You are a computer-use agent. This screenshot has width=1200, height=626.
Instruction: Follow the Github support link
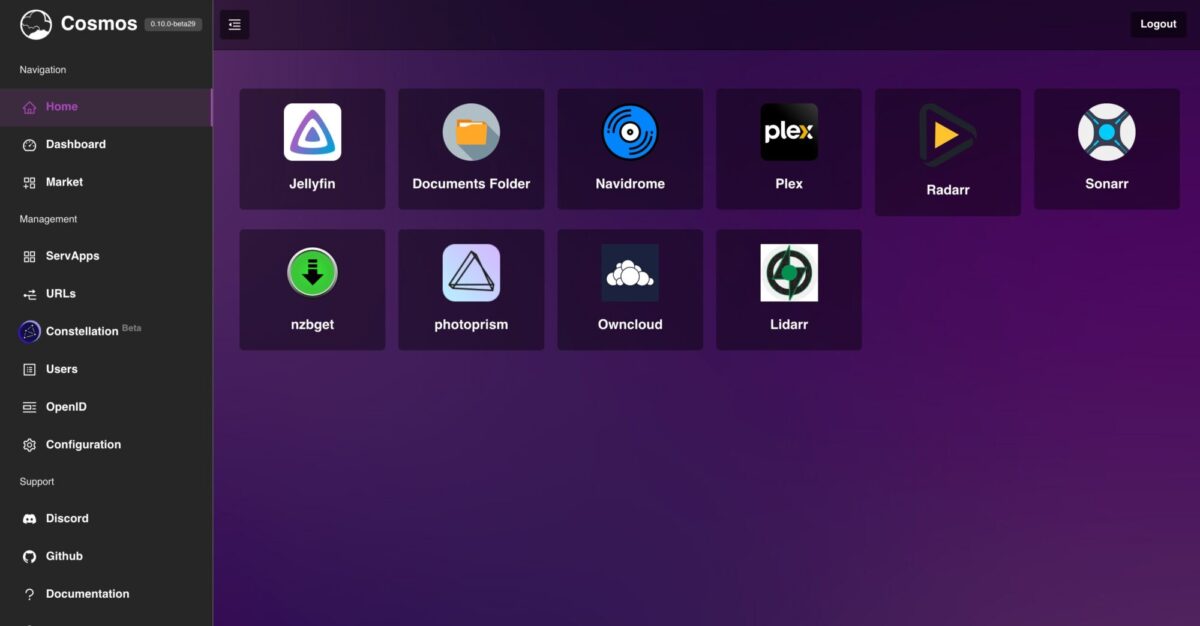pos(64,556)
